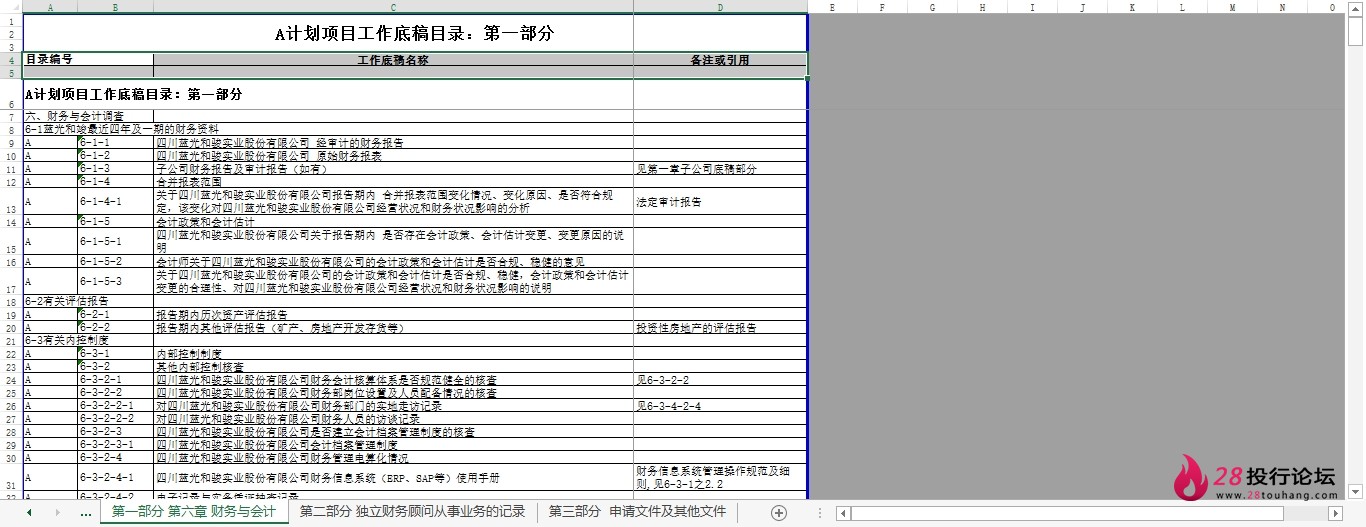Image resolution: width=1366 pixels, height=527 pixels.
Task: Select column J header
Action: (x=1084, y=7)
